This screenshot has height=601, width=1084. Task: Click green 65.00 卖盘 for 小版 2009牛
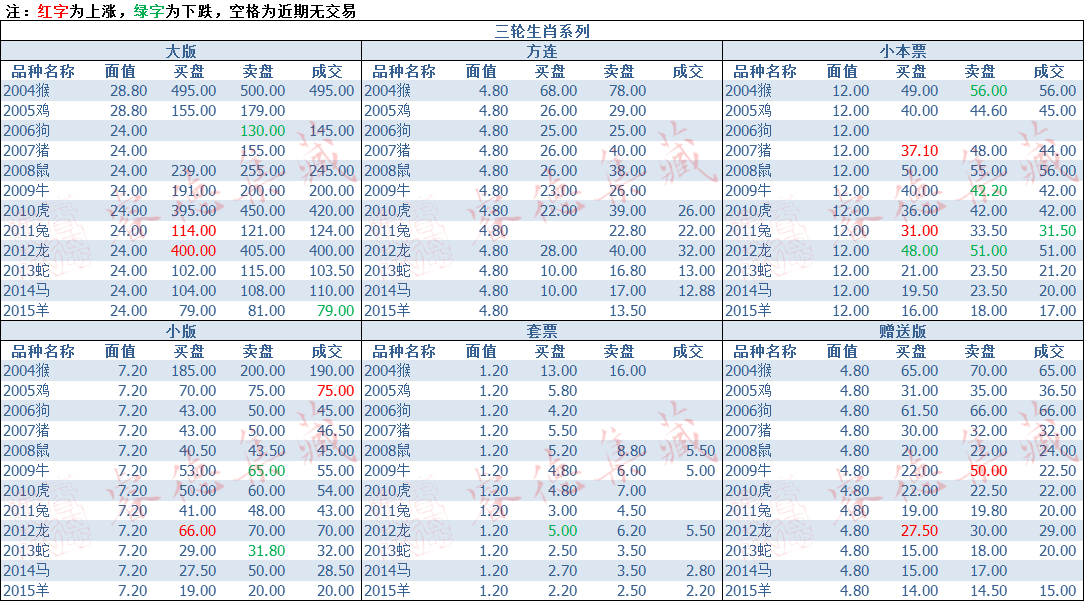pyautogui.click(x=266, y=472)
